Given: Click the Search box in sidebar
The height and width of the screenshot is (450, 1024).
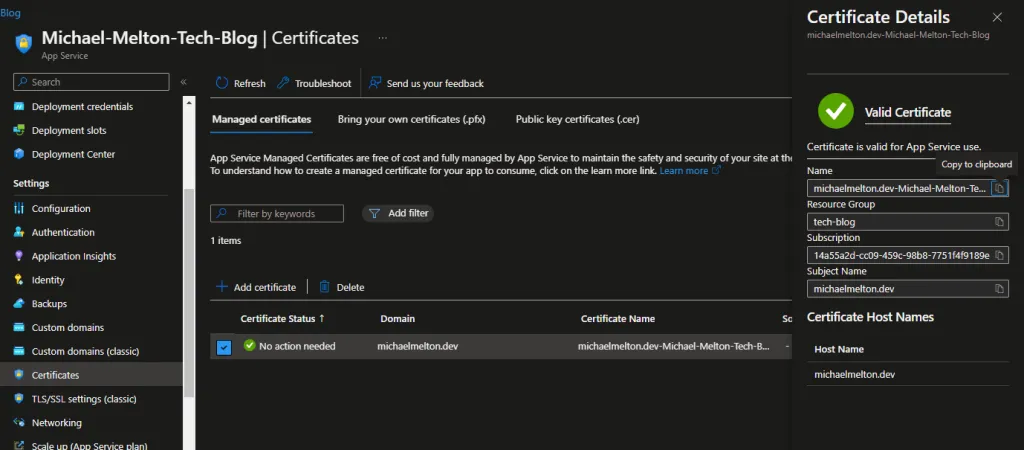Looking at the screenshot, I should [91, 82].
